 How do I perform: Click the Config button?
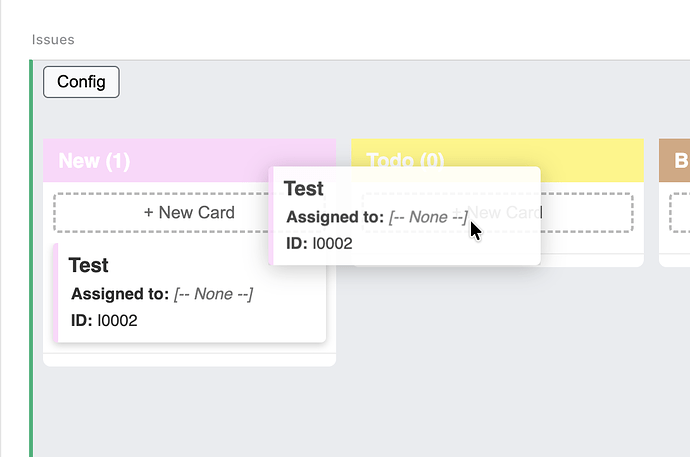click(81, 82)
